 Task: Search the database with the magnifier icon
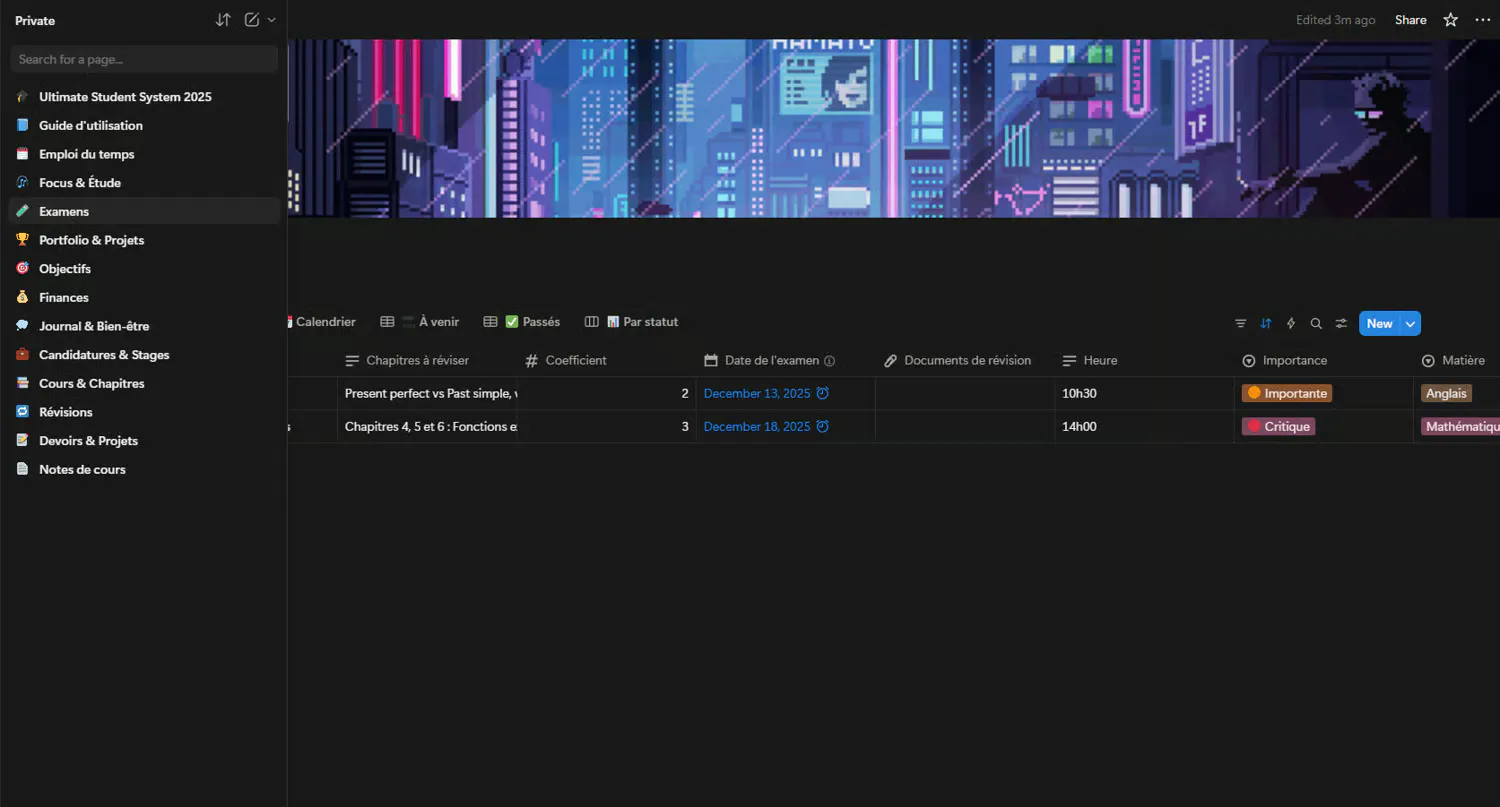coord(1316,323)
